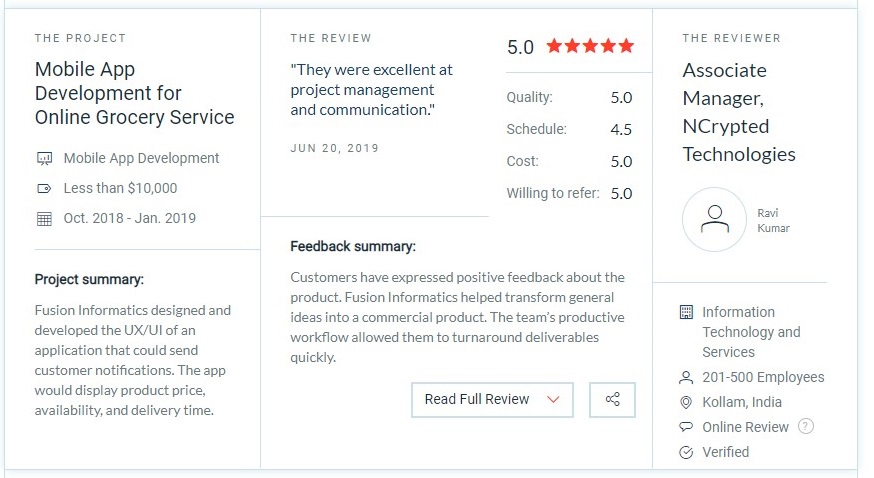Click the Online Review speech bubble icon
The height and width of the screenshot is (478, 874).
click(686, 427)
